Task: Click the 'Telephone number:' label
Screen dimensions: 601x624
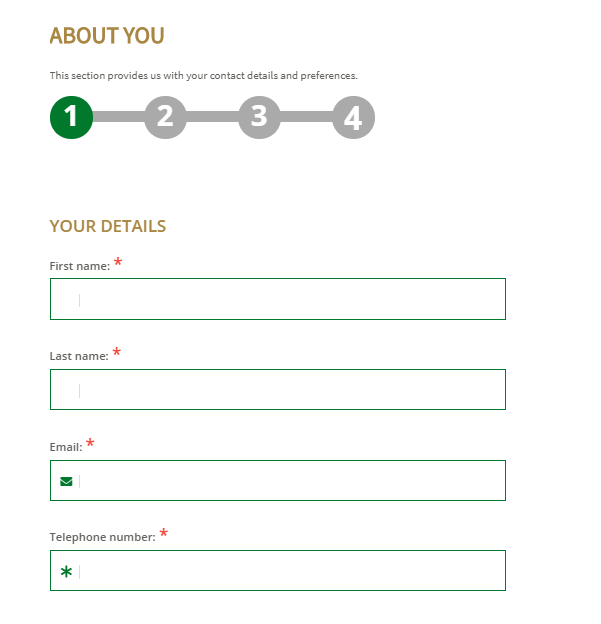Action: 102,537
